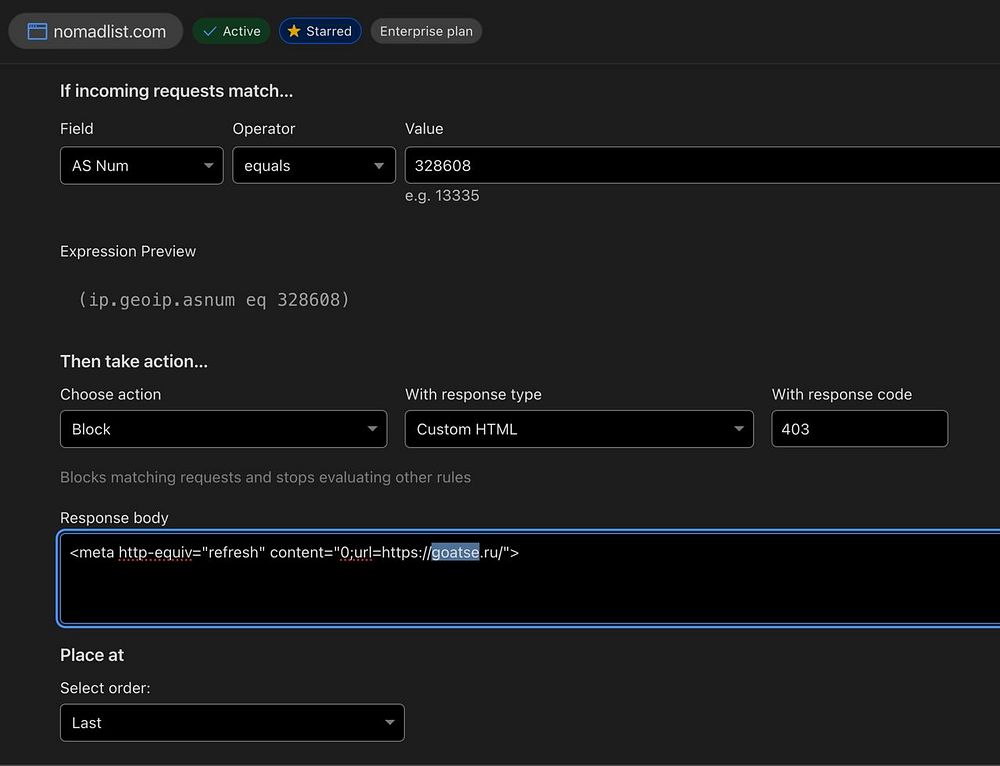Image resolution: width=1000 pixels, height=766 pixels.
Task: Click the star icon in the Starred badge
Action: pos(293,31)
